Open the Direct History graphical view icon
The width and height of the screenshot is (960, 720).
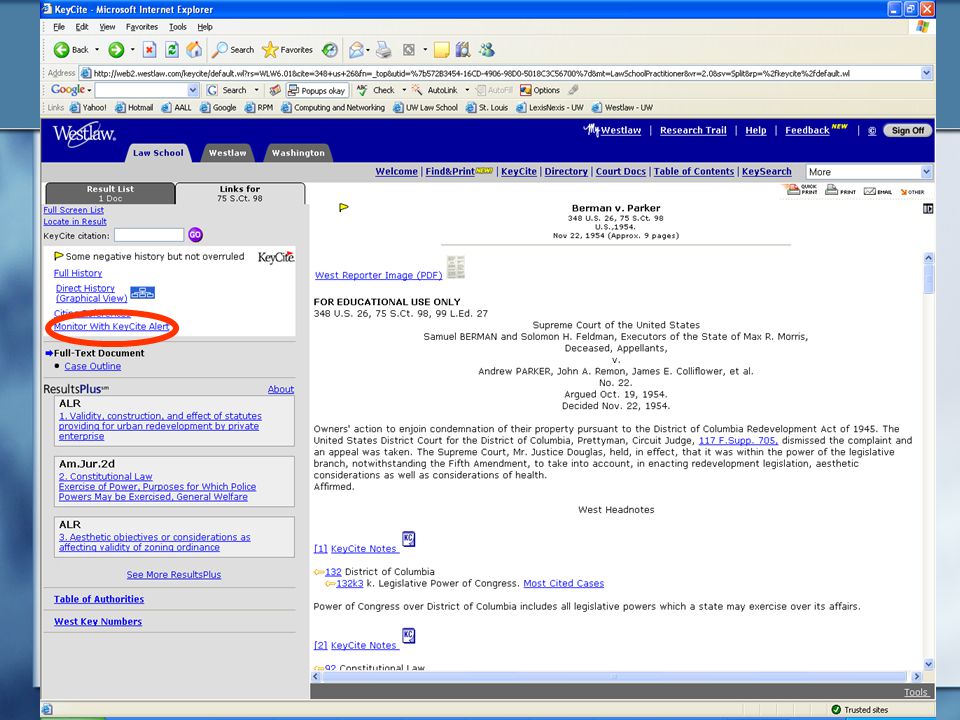pyautogui.click(x=143, y=293)
